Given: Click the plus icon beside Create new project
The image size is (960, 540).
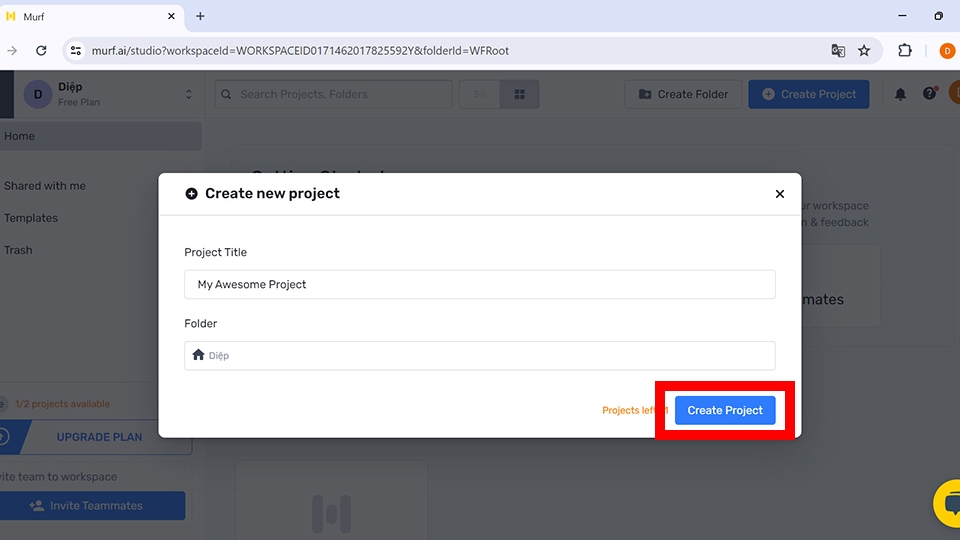Looking at the screenshot, I should point(192,193).
